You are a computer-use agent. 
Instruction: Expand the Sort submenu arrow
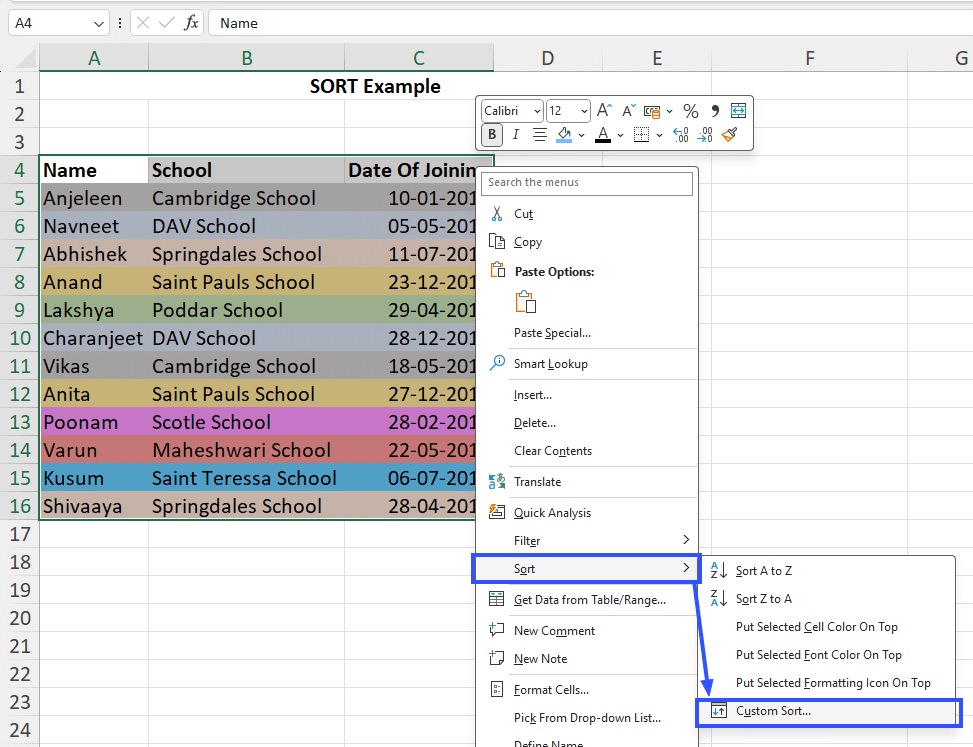686,568
